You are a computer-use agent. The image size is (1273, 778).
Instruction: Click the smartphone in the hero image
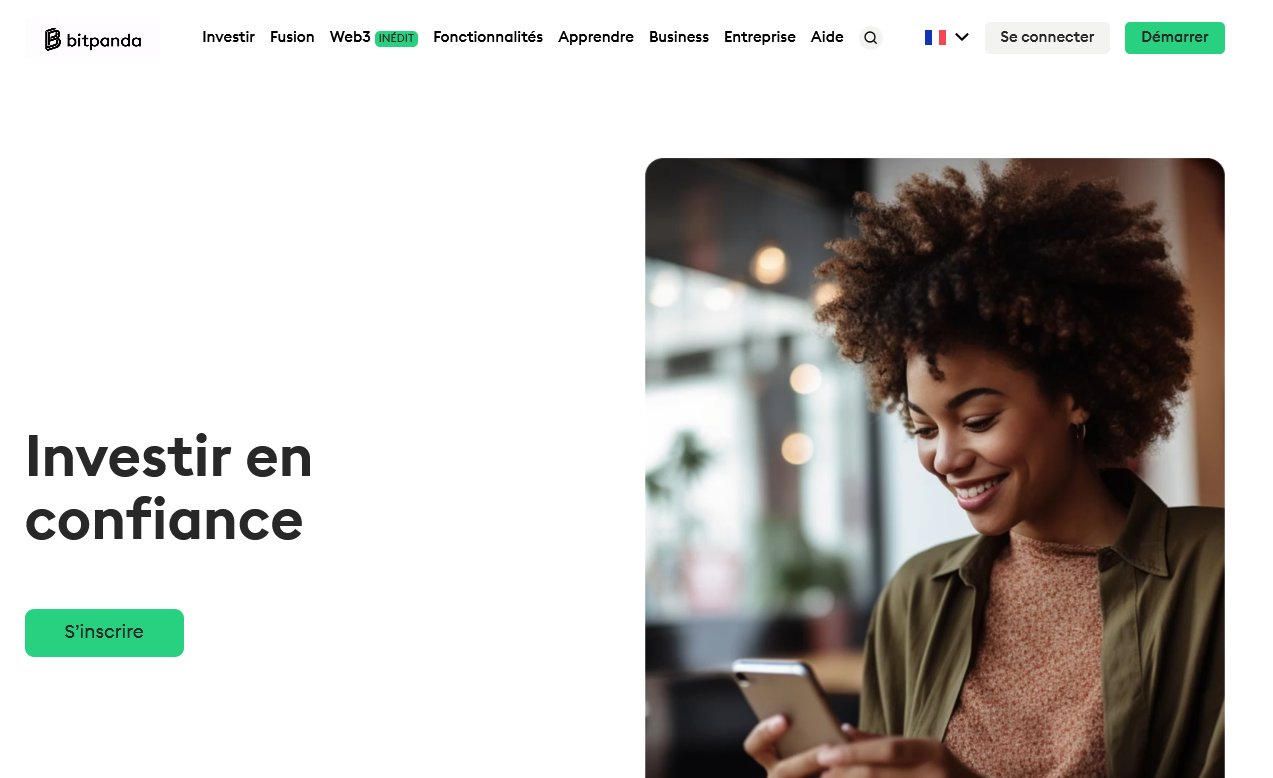[790, 708]
